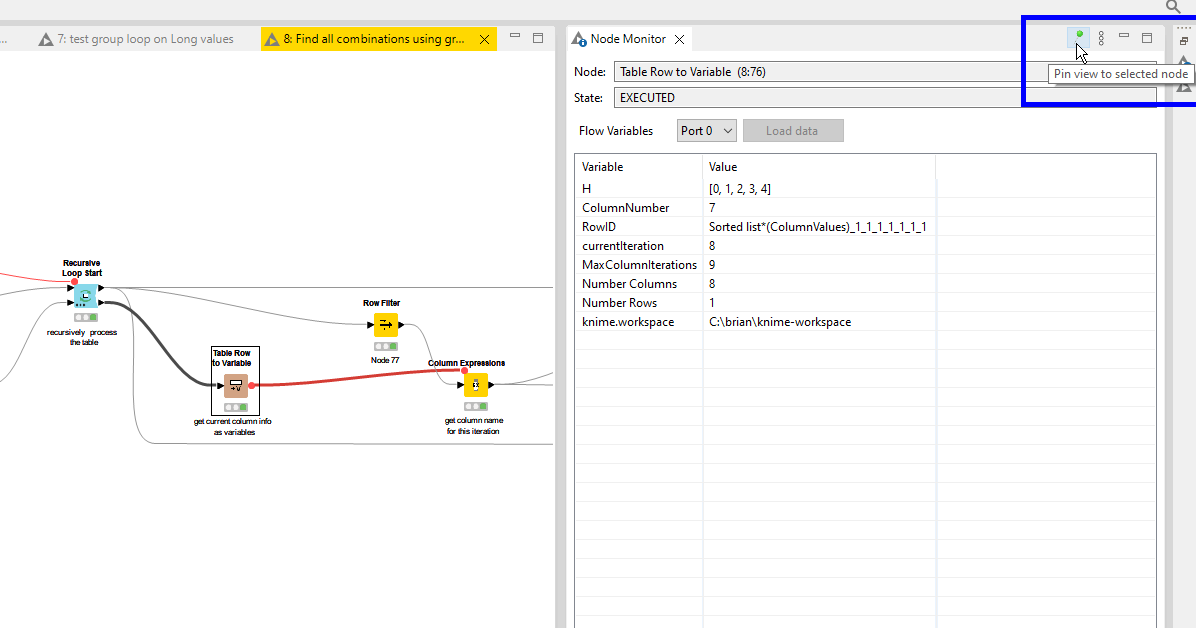The height and width of the screenshot is (628, 1196).
Task: Select the Recursive Loop Start node
Action: [84, 296]
